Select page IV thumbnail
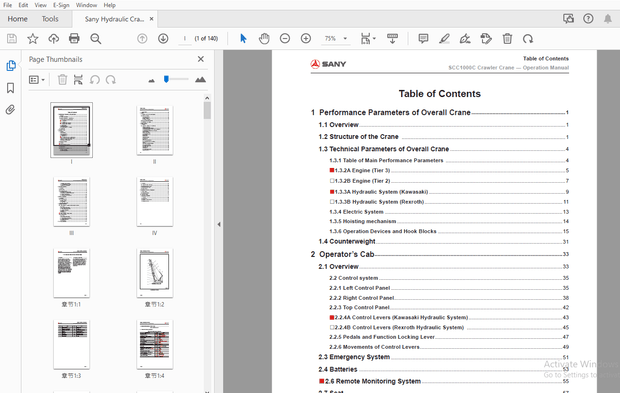 155,202
